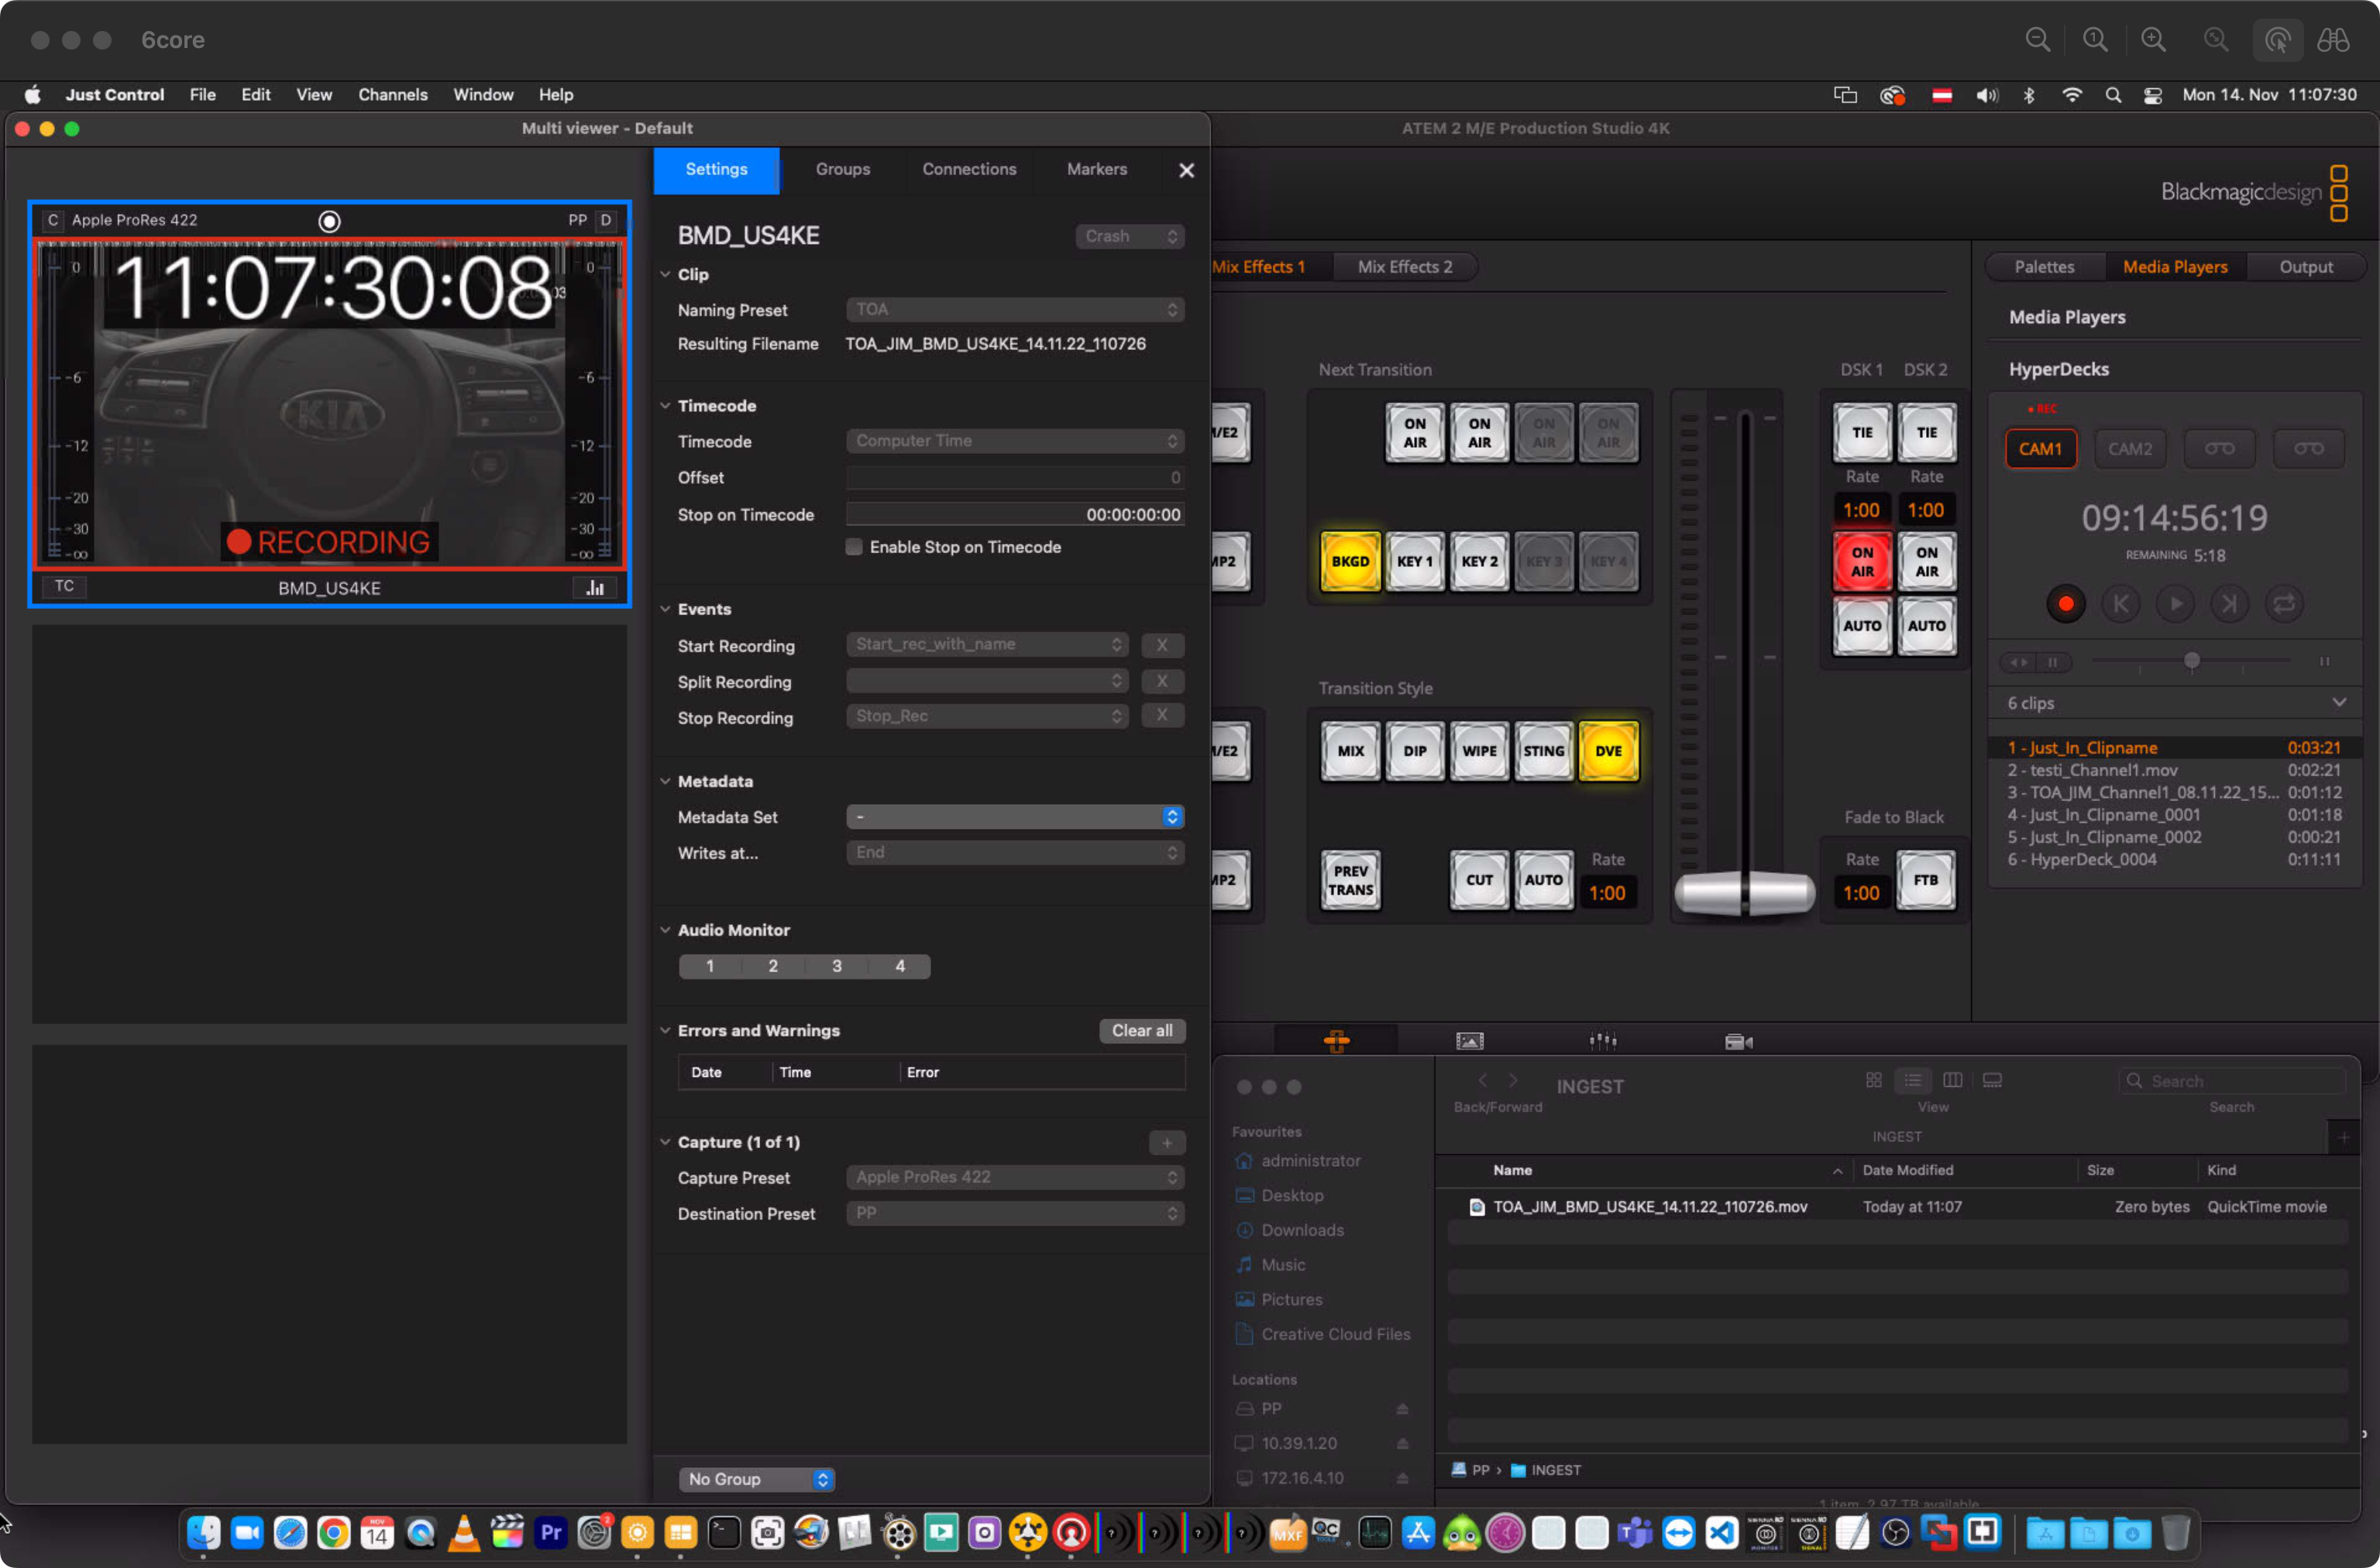
Task: Toggle KEY 1 next transition button
Action: pyautogui.click(x=1415, y=561)
